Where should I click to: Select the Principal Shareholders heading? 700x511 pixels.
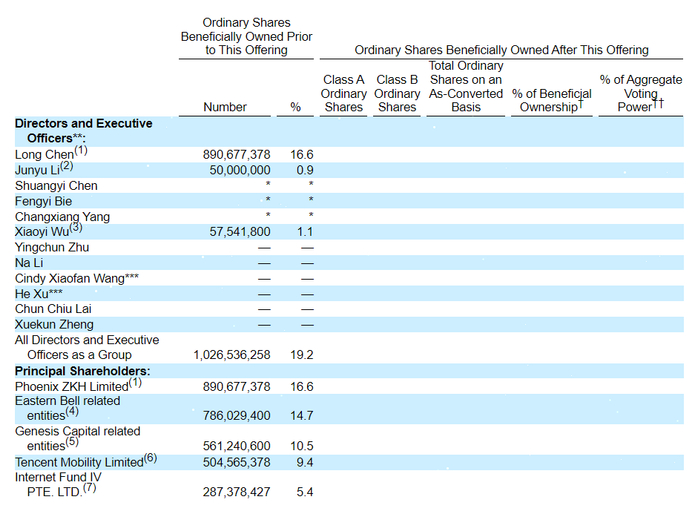click(x=81, y=372)
